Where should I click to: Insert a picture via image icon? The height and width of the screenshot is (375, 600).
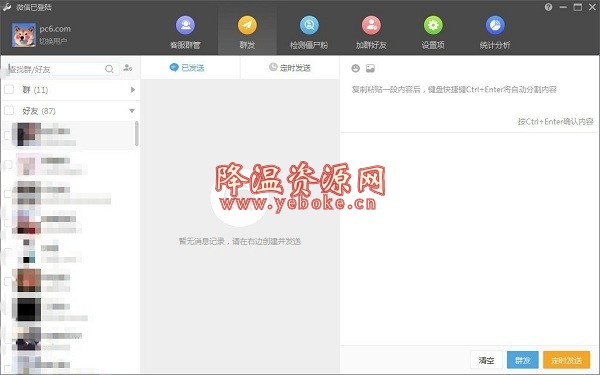(x=370, y=68)
